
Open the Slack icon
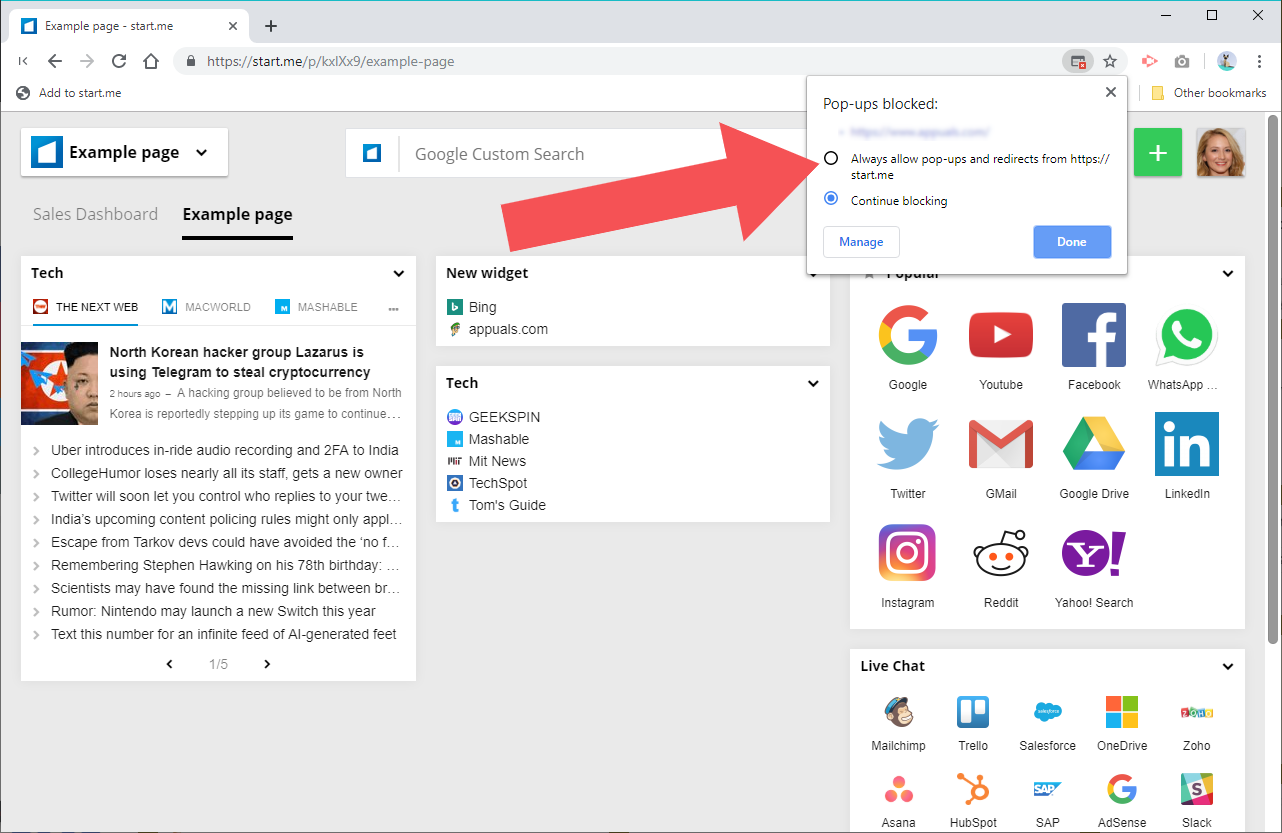tap(1197, 789)
